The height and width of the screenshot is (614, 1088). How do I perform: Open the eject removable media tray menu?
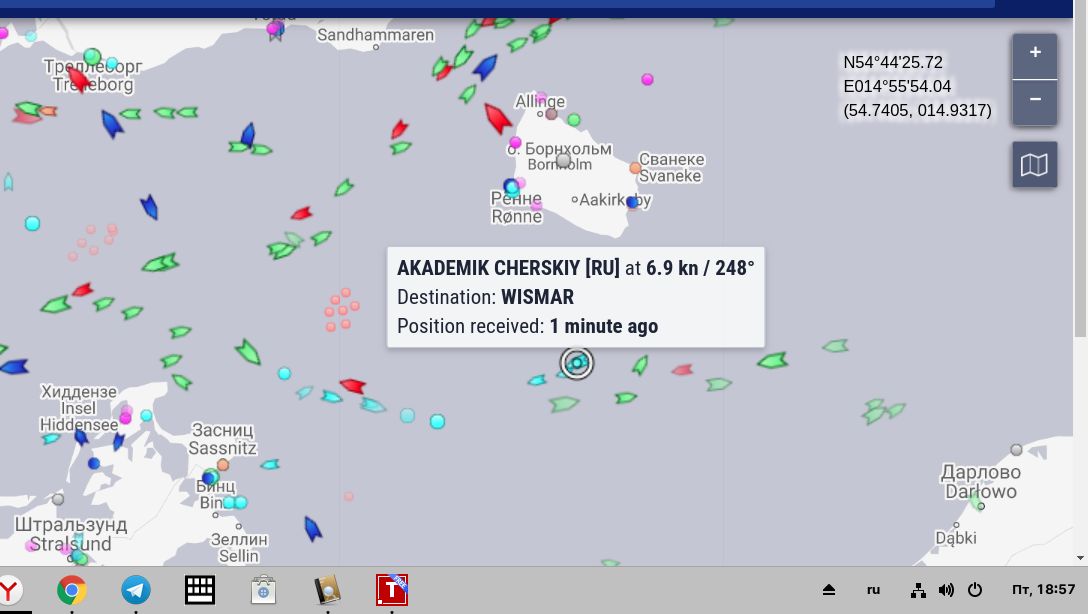(x=828, y=590)
